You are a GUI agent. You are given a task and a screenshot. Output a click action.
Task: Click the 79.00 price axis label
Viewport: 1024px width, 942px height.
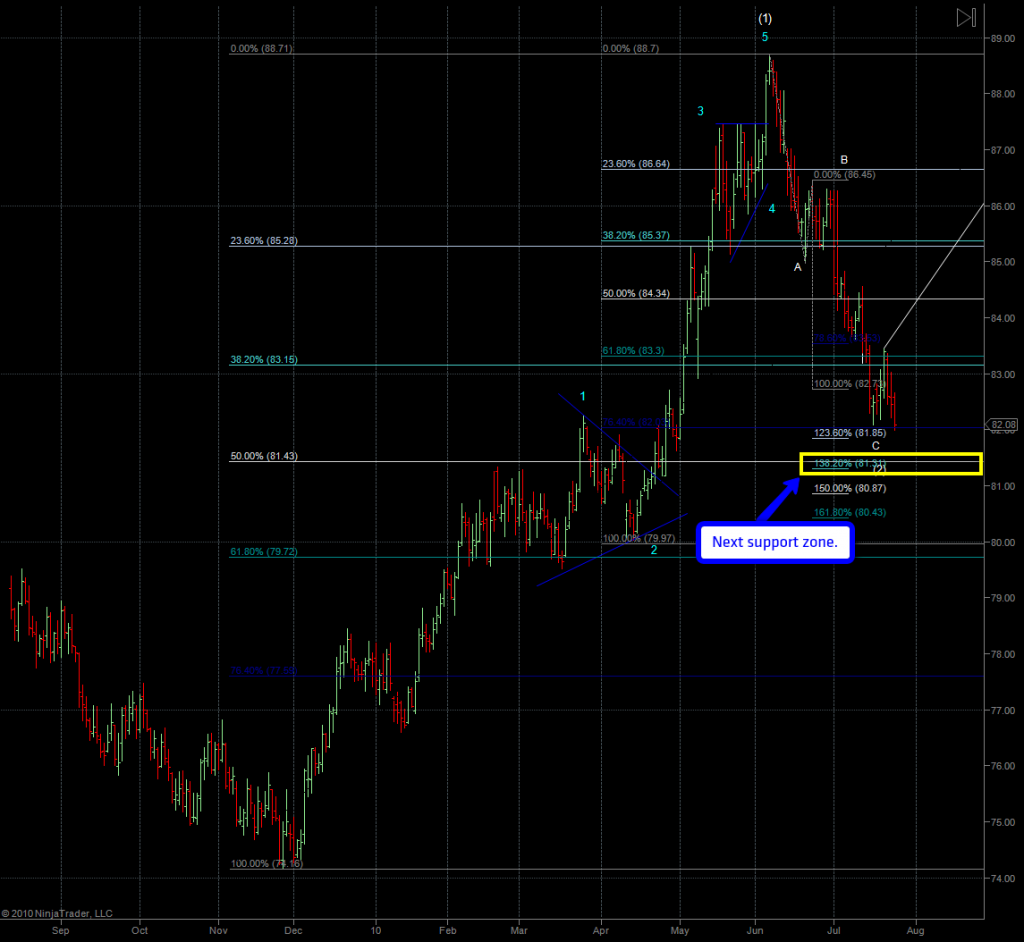click(1003, 598)
